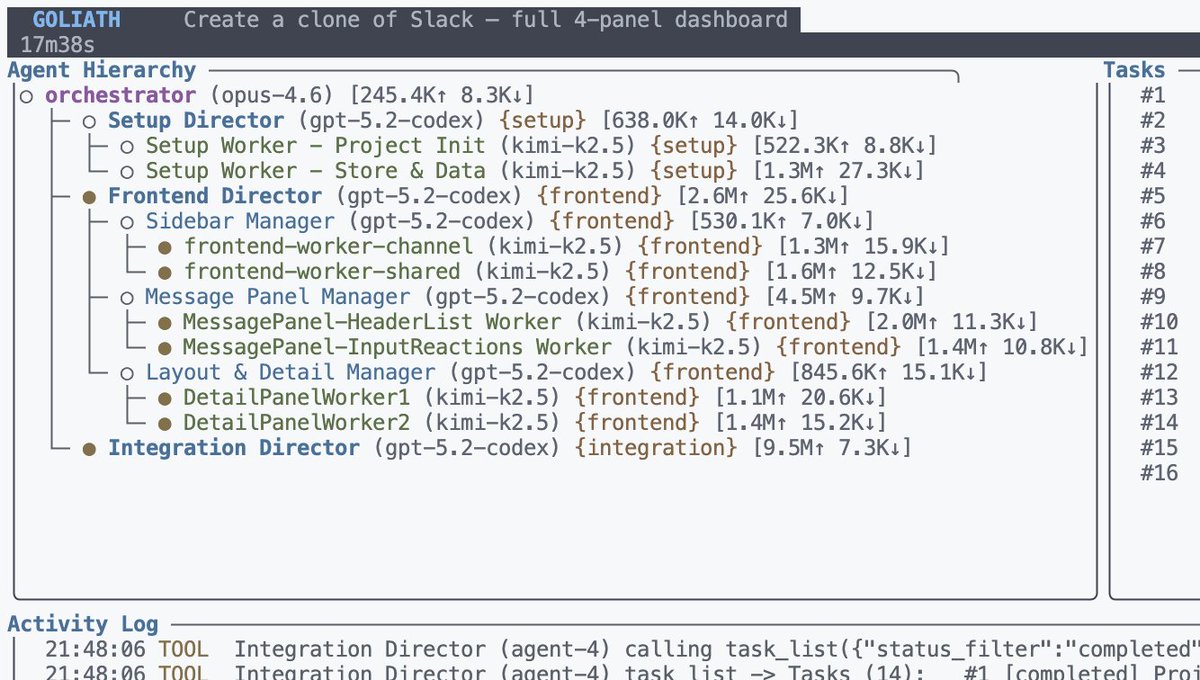Click the status circle beside Sidebar Manager
This screenshot has width=1200, height=680.
[127, 222]
